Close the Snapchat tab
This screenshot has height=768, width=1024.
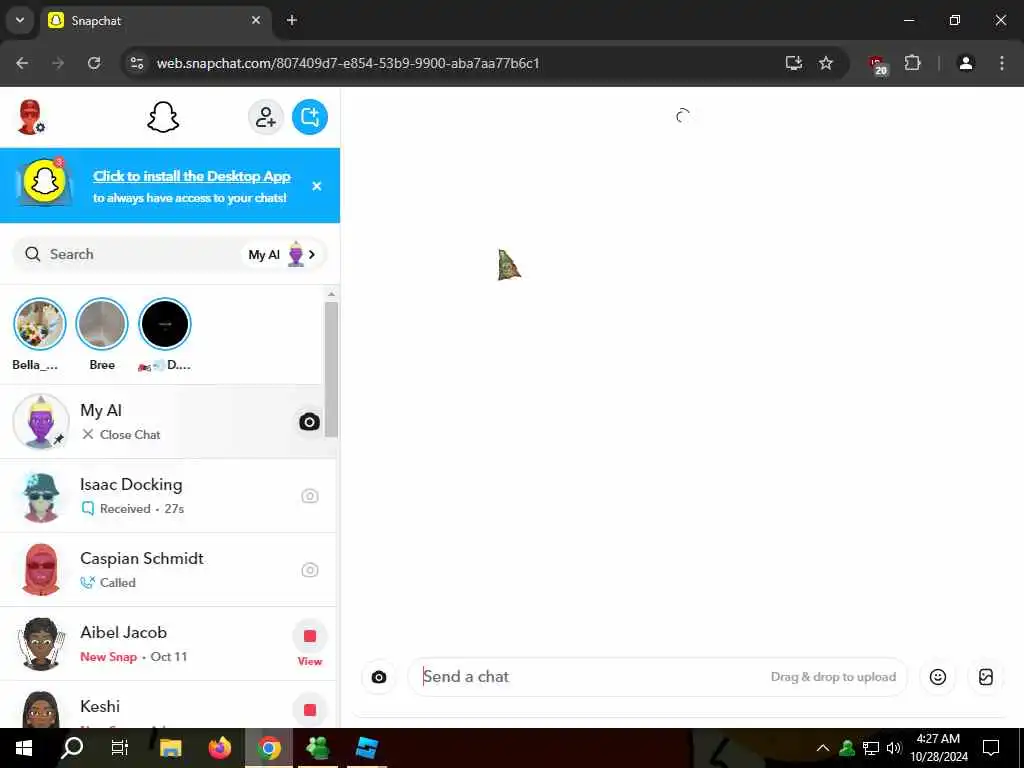[256, 20]
